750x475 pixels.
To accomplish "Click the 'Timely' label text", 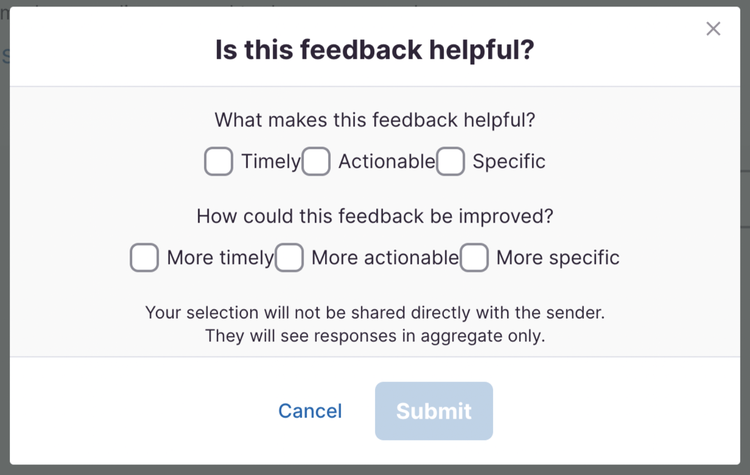I will (x=270, y=161).
